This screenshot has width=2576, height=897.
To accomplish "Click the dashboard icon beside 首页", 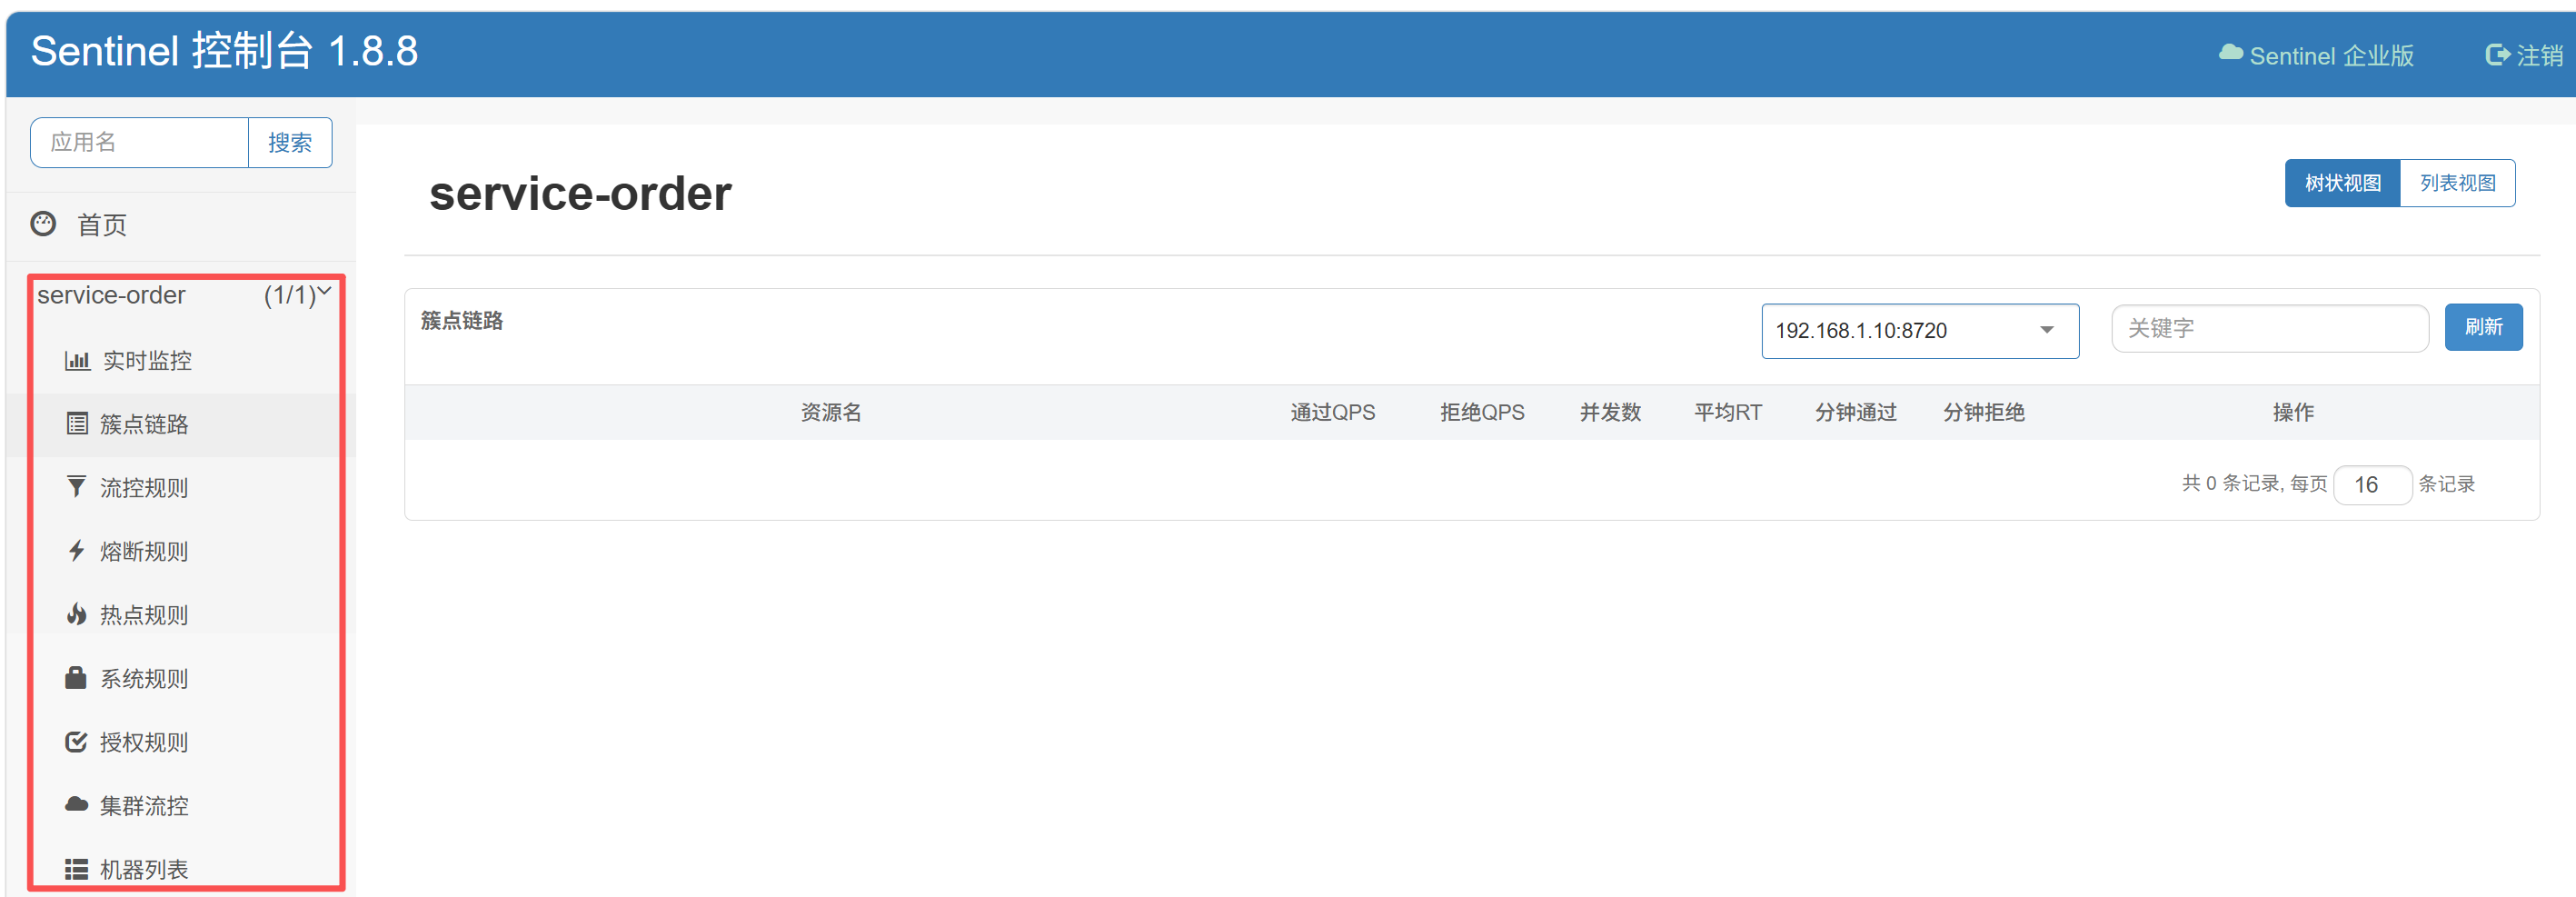I will point(43,224).
